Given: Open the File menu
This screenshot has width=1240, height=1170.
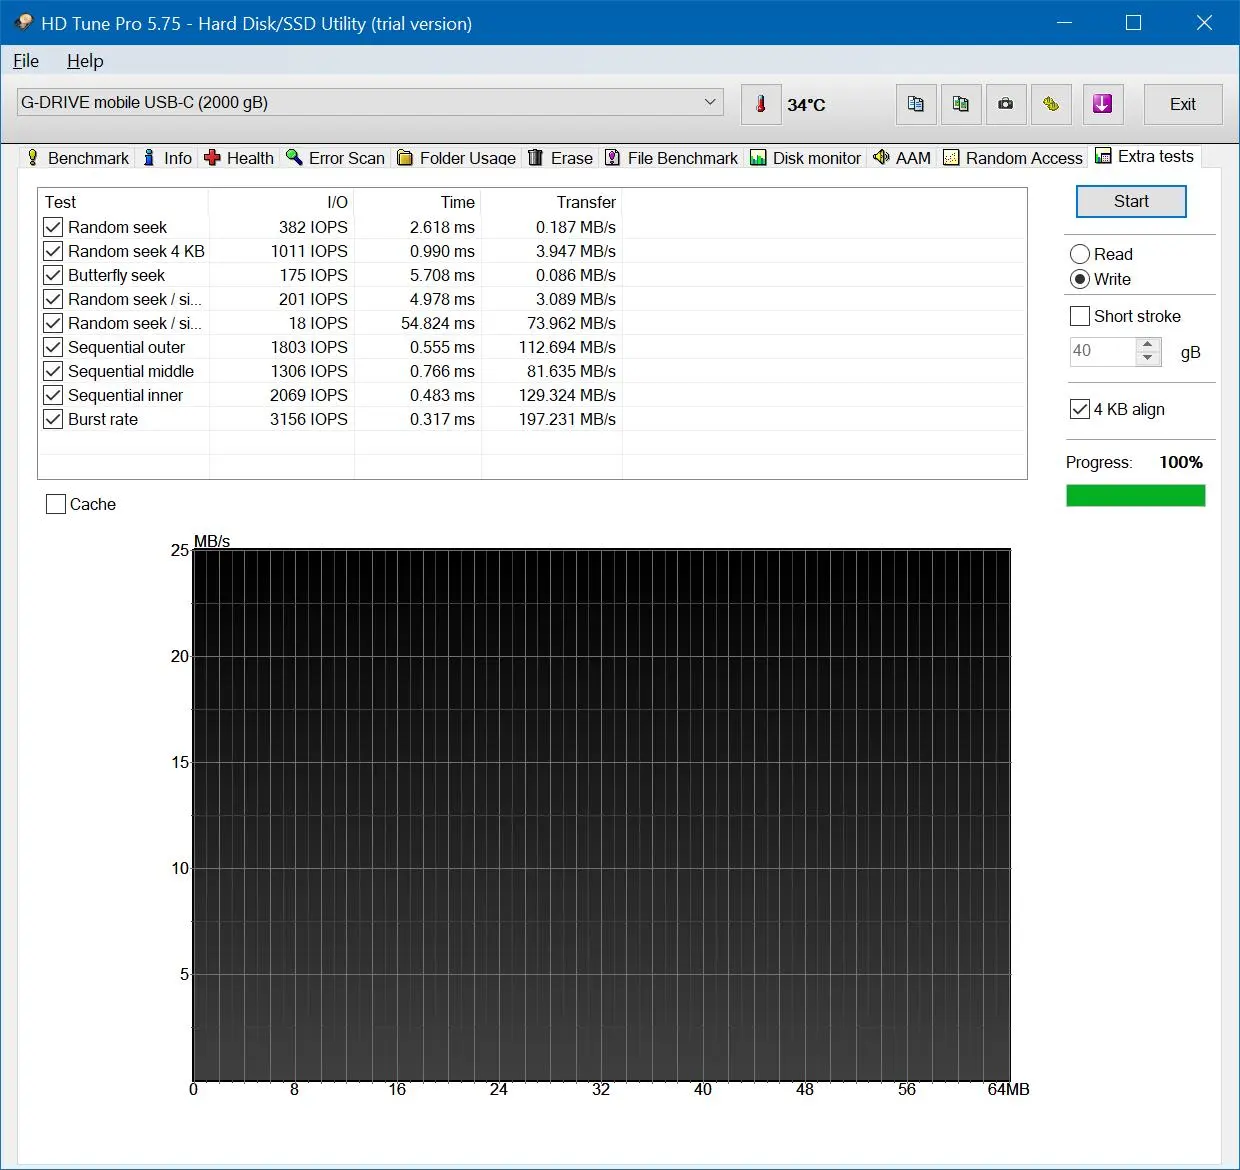Looking at the screenshot, I should click(26, 61).
